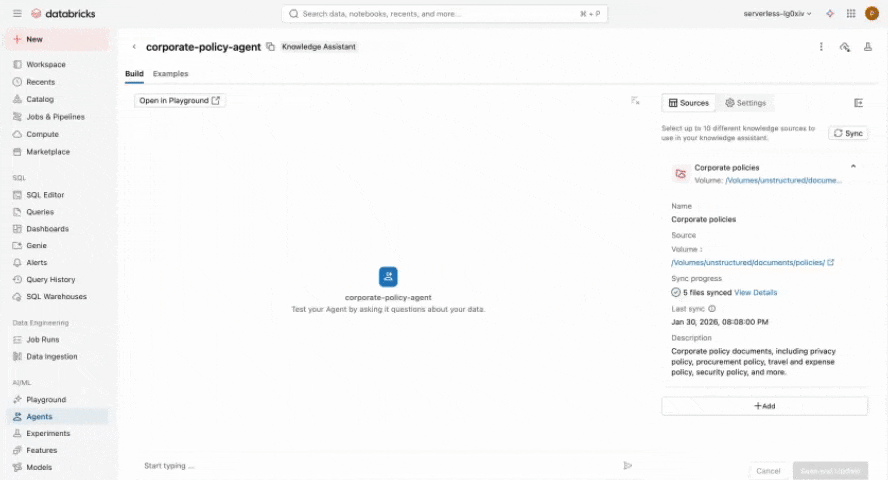Click the SQL Editor icon
This screenshot has width=888, height=480.
pos(17,195)
